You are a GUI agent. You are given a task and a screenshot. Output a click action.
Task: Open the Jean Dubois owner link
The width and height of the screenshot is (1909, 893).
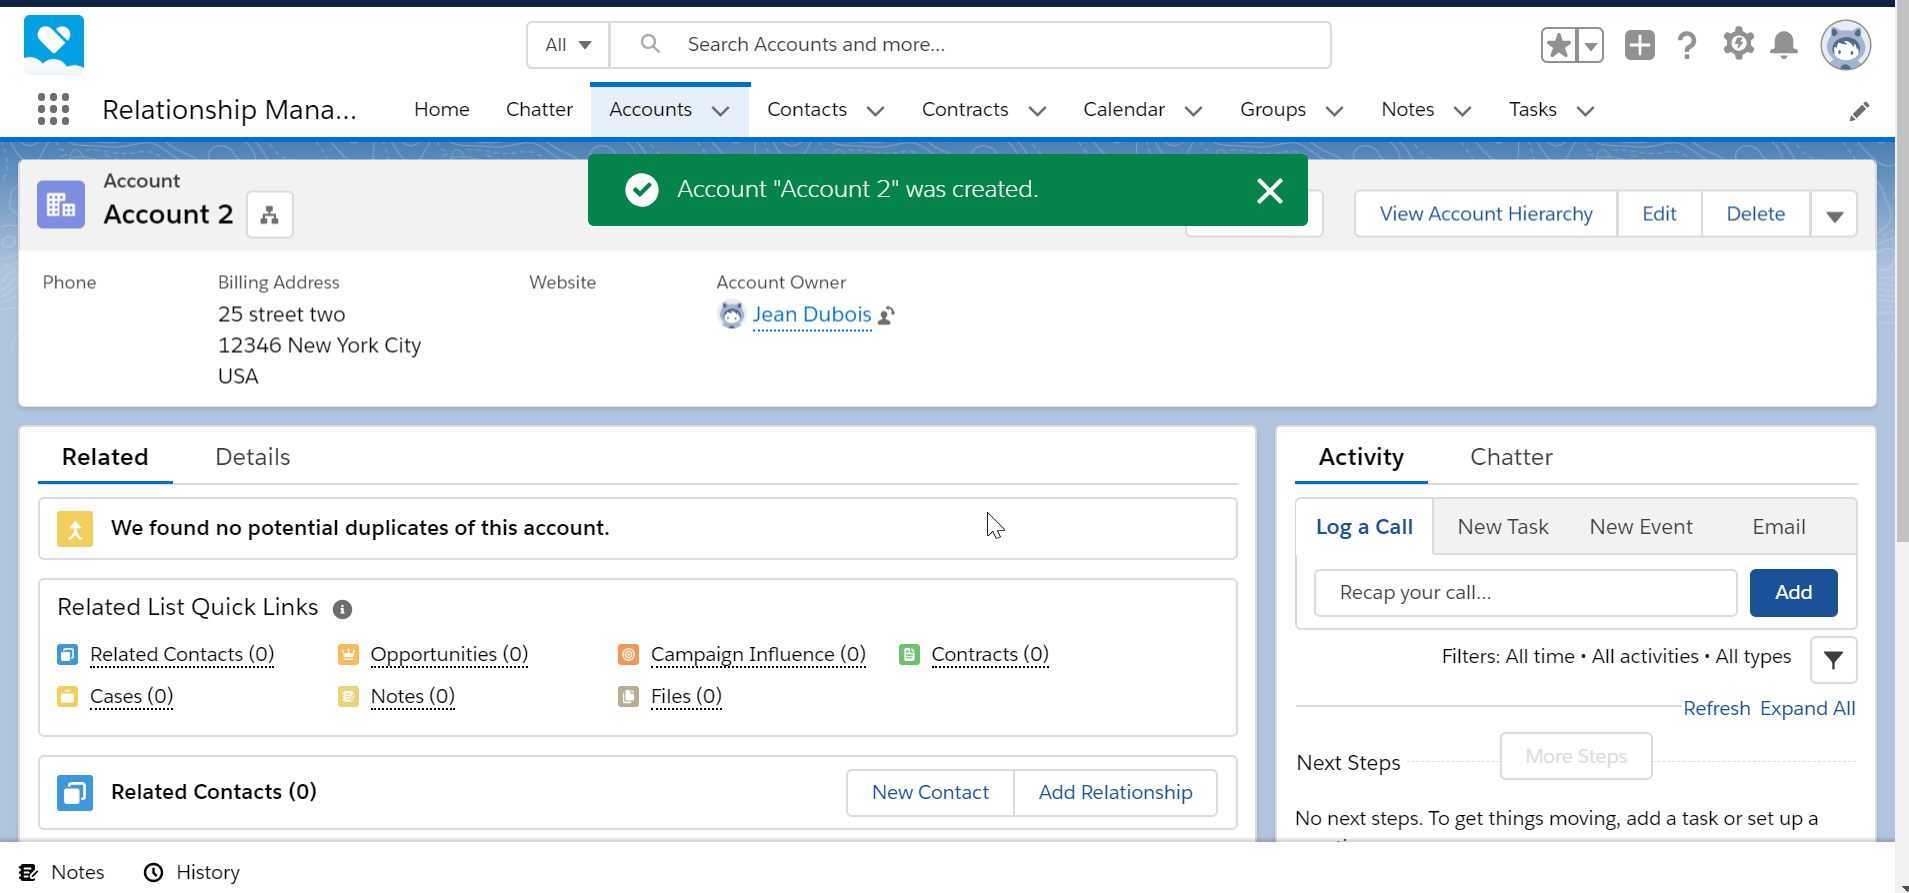[x=812, y=315]
